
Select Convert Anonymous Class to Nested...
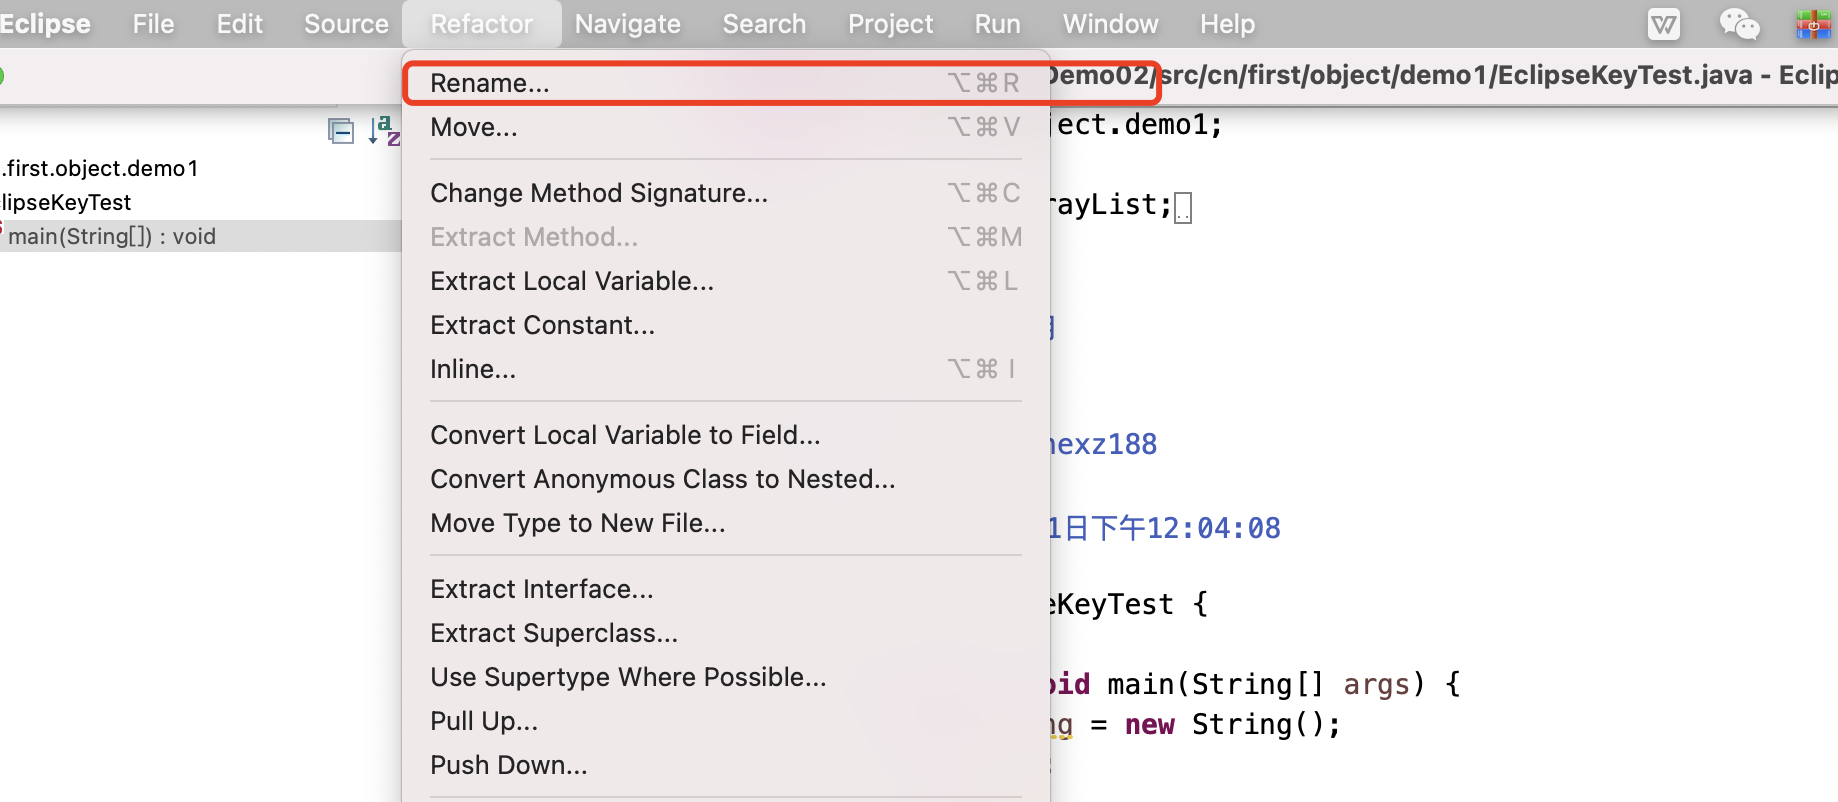(726, 479)
